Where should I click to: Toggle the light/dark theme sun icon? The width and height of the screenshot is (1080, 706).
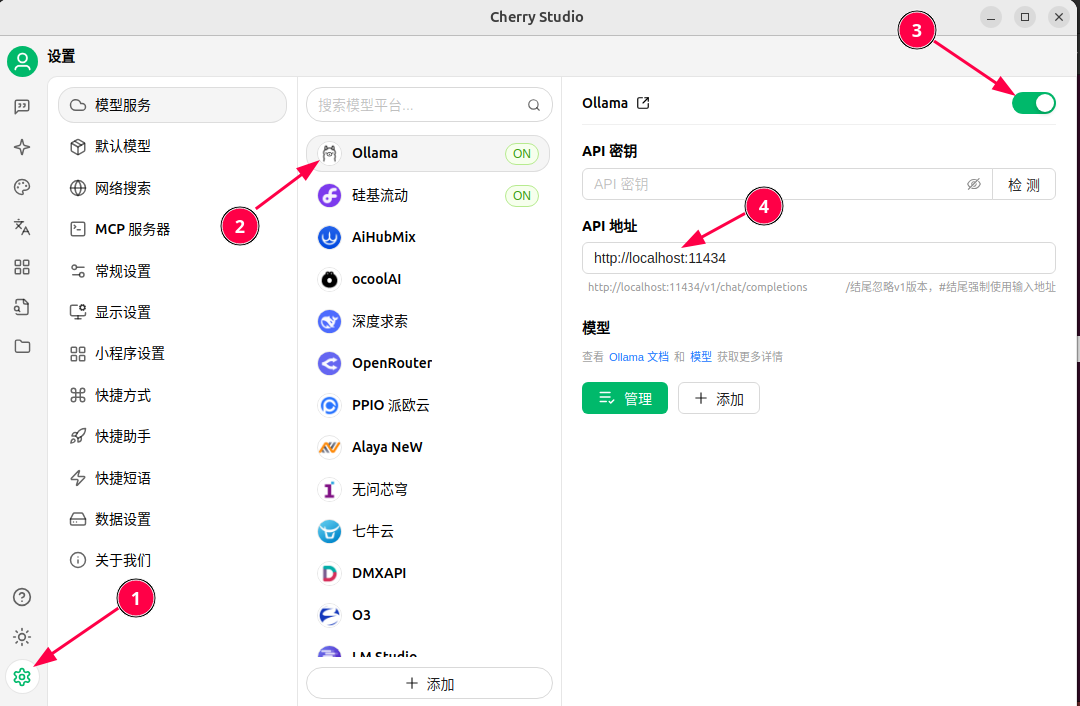[22, 637]
